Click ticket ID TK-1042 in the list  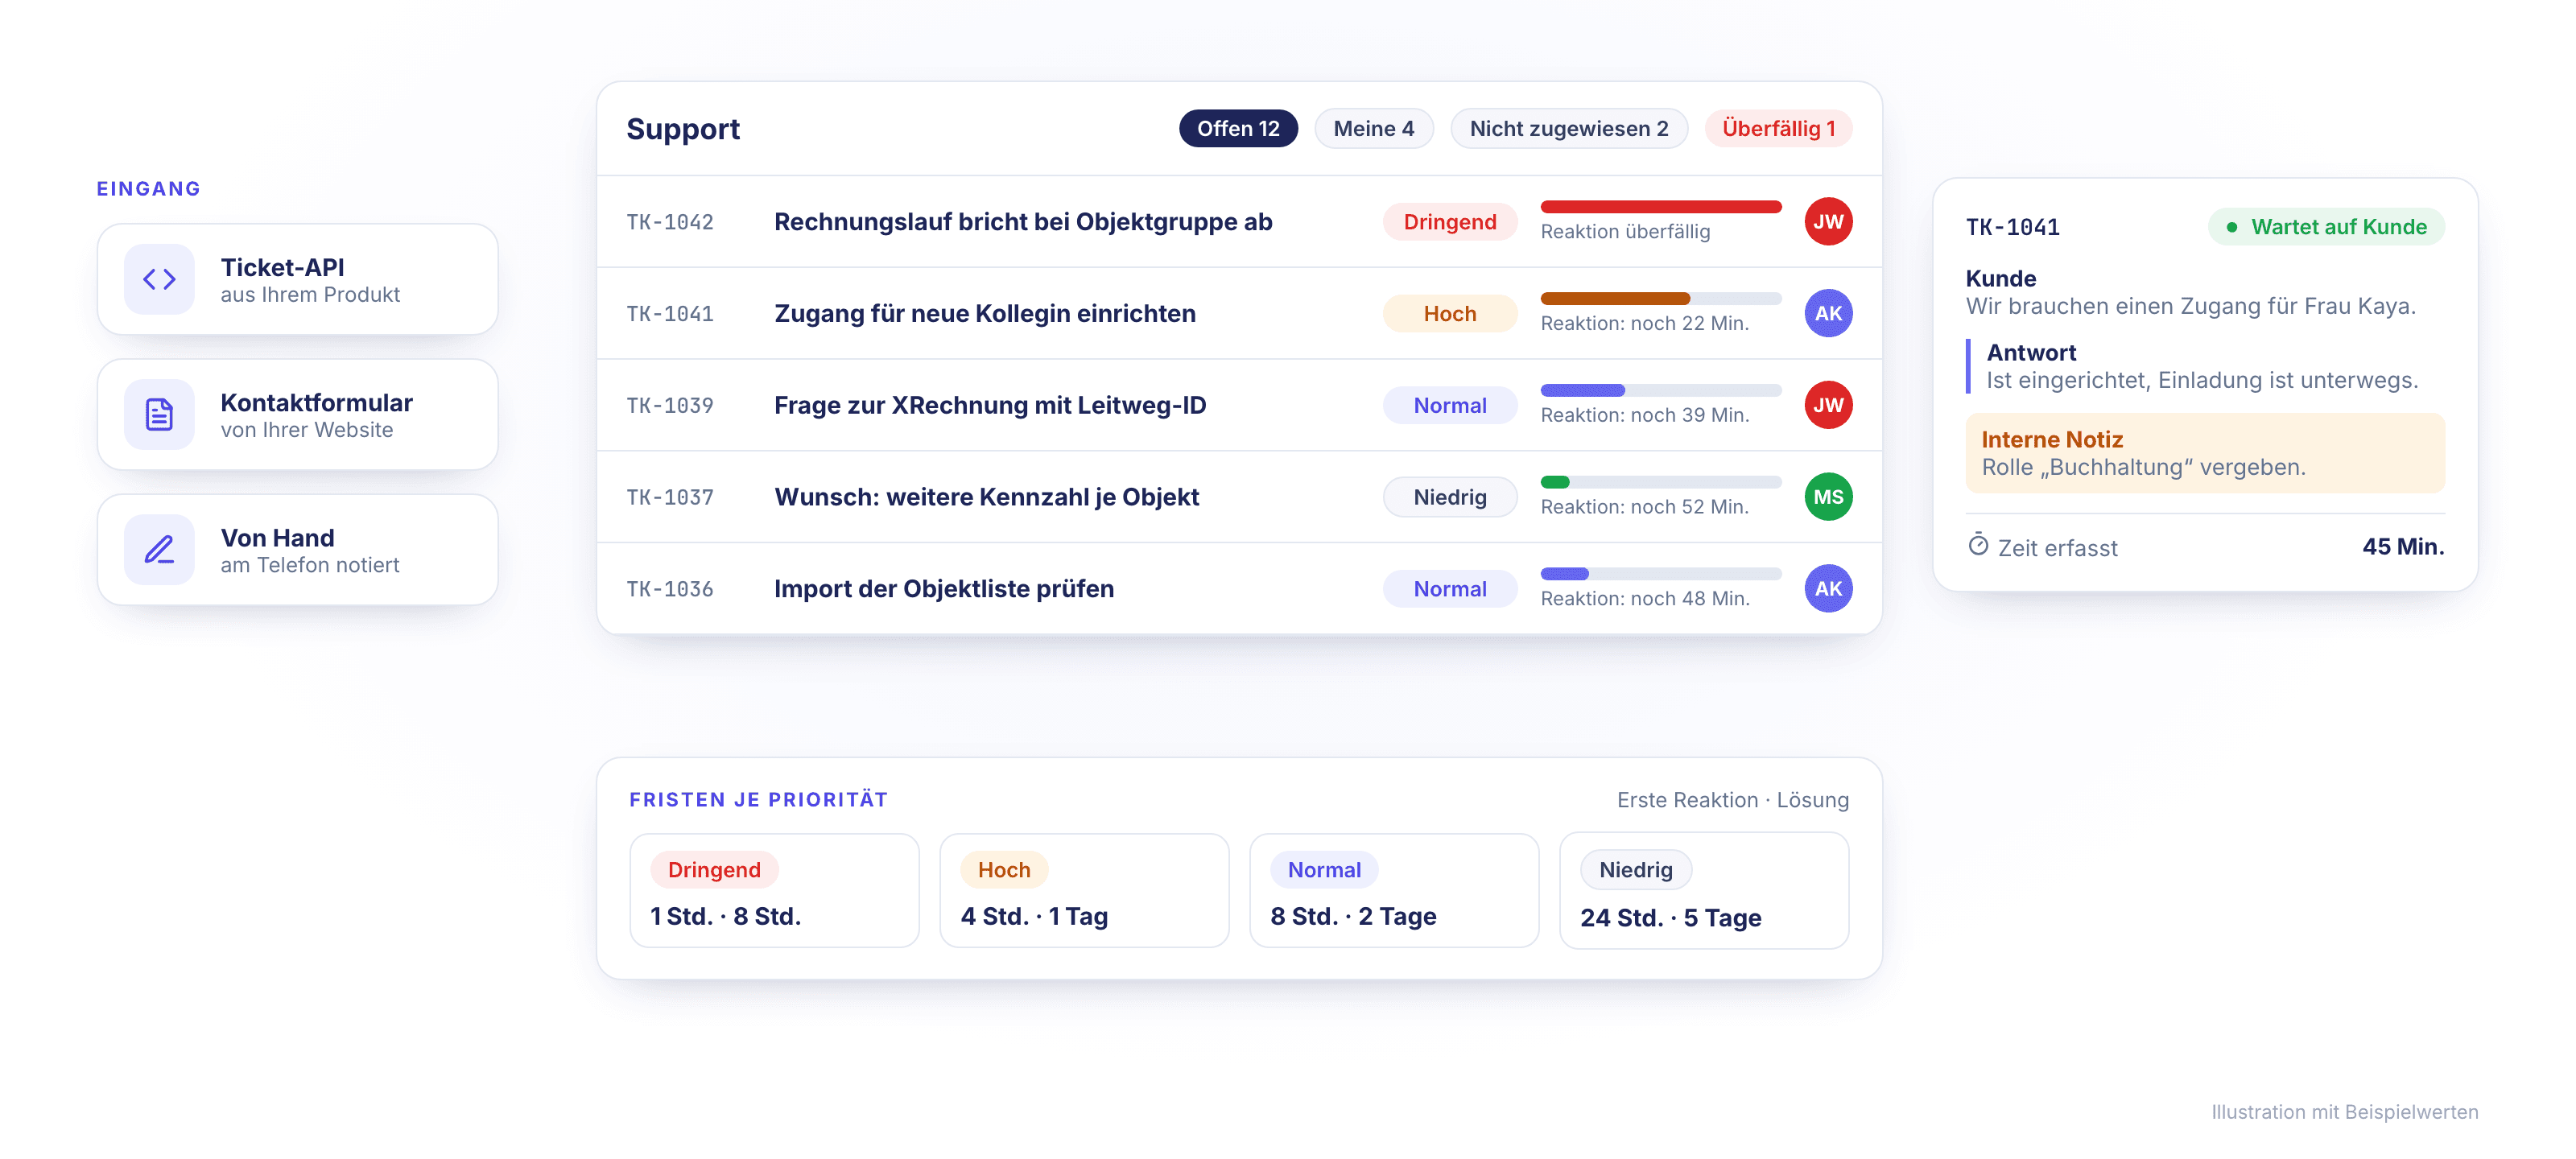coord(670,222)
